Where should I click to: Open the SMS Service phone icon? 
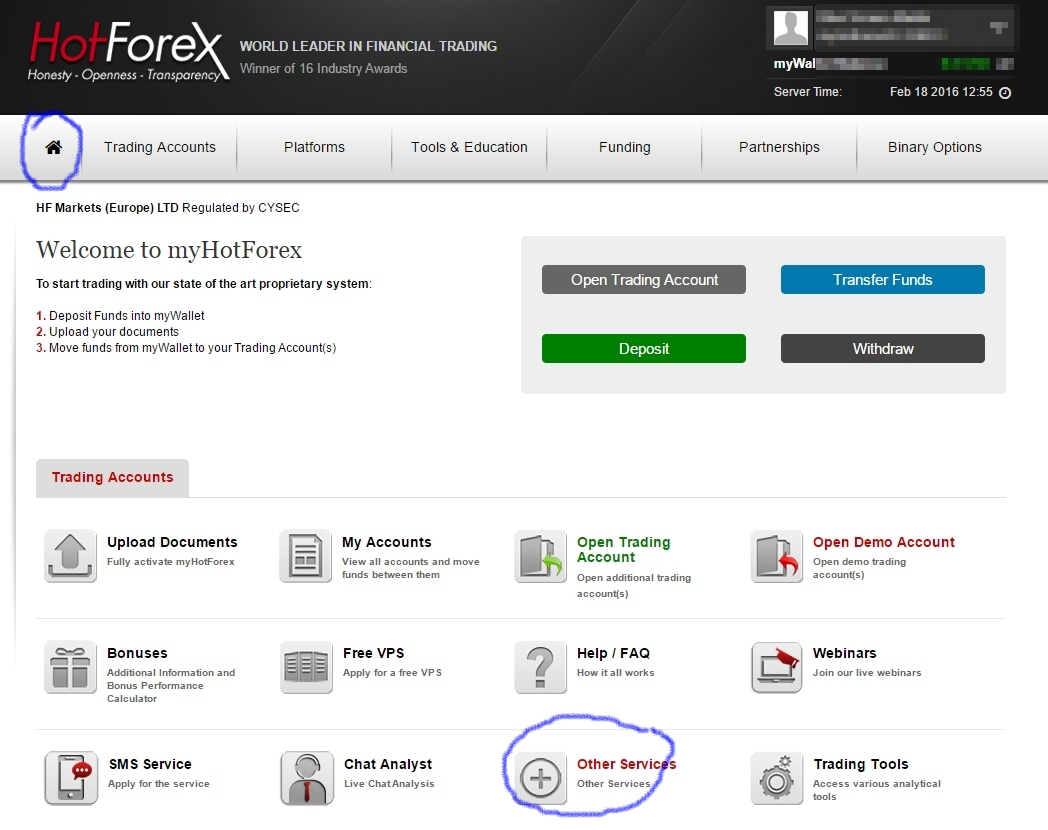coord(71,779)
